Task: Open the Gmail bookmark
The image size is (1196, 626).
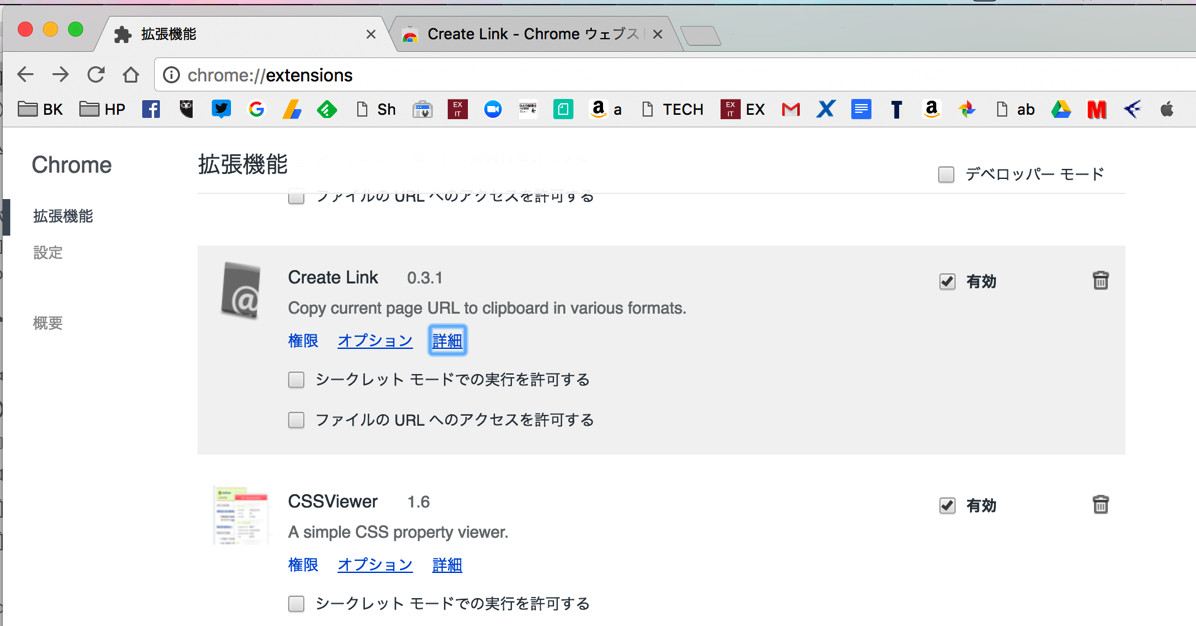Action: click(791, 109)
